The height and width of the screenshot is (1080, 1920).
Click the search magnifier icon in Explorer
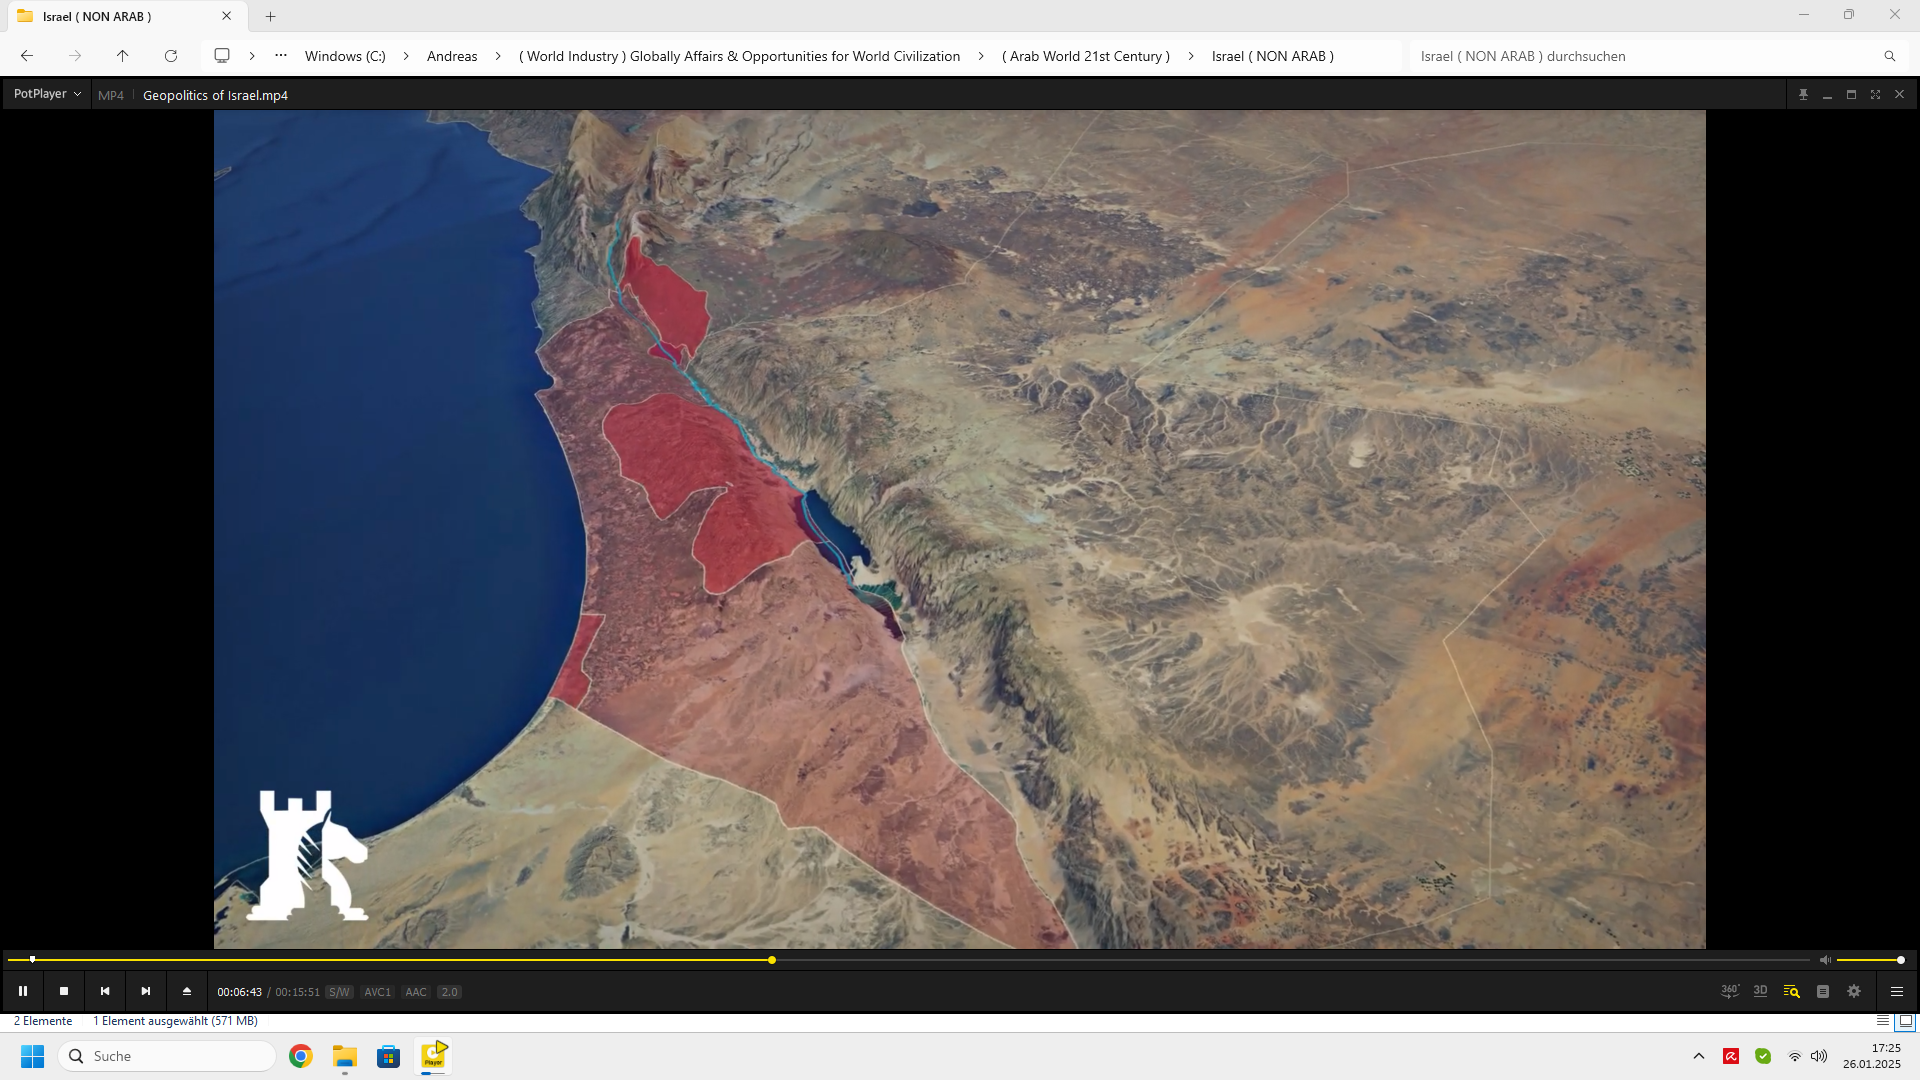pyautogui.click(x=1890, y=56)
